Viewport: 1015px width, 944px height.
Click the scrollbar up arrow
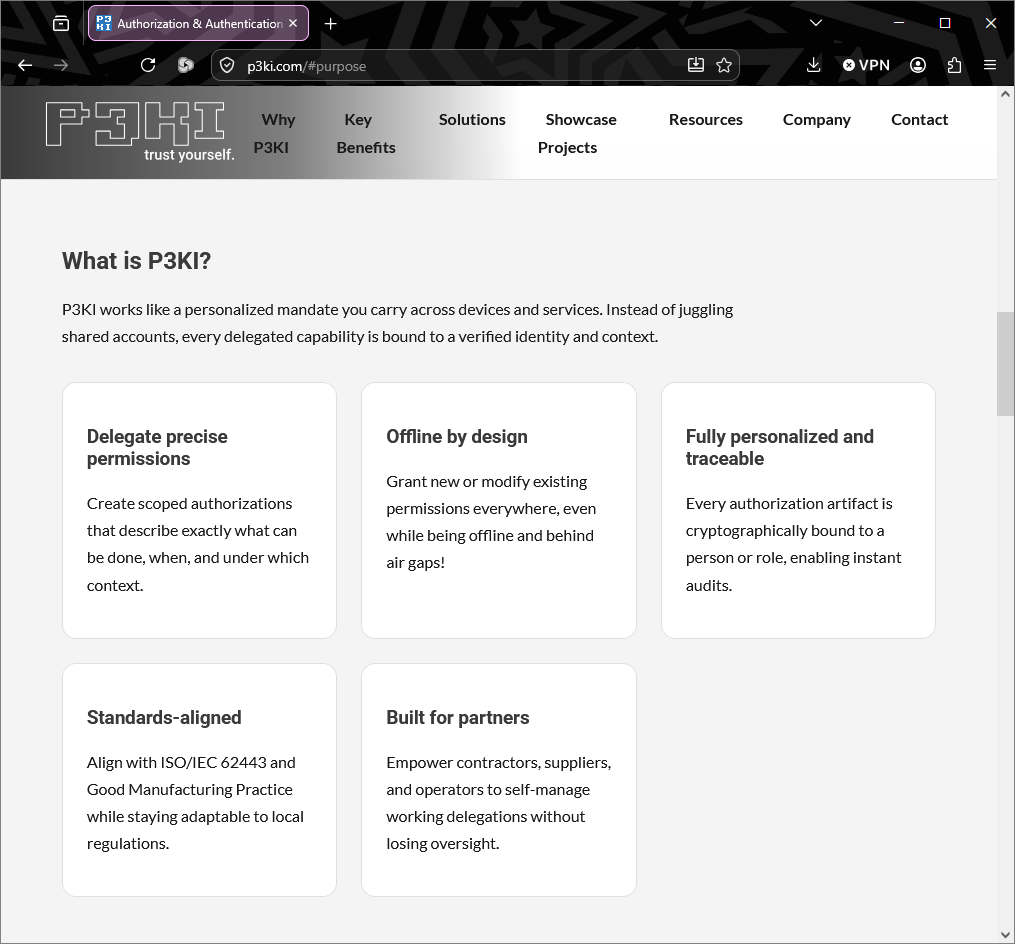pyautogui.click(x=1005, y=94)
